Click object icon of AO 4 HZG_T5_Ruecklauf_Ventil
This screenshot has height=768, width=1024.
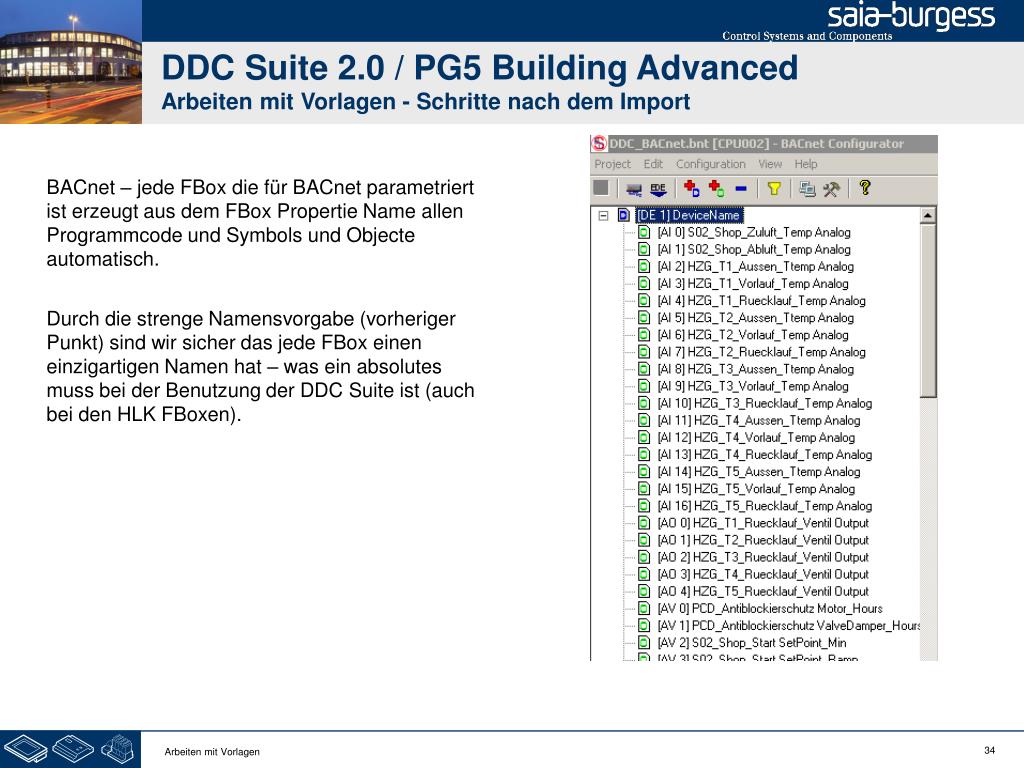click(644, 591)
